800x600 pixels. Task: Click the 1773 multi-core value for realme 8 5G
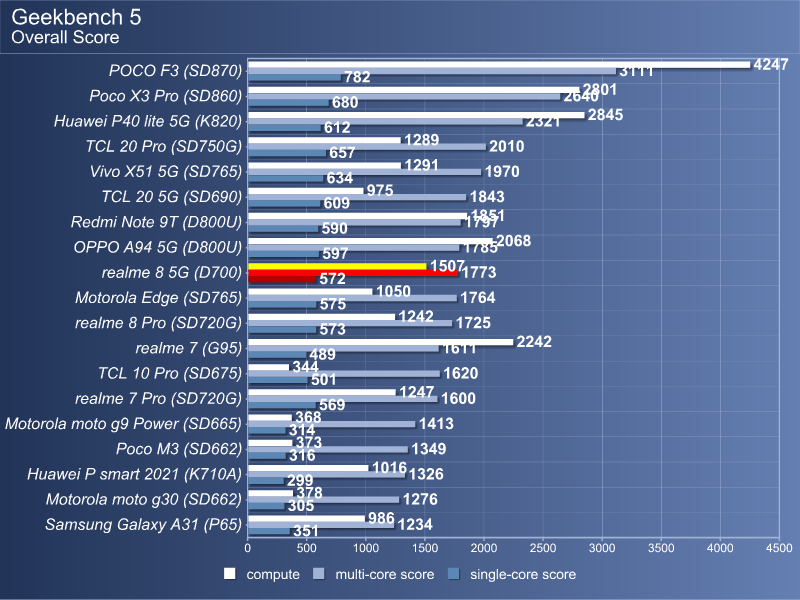coord(479,272)
